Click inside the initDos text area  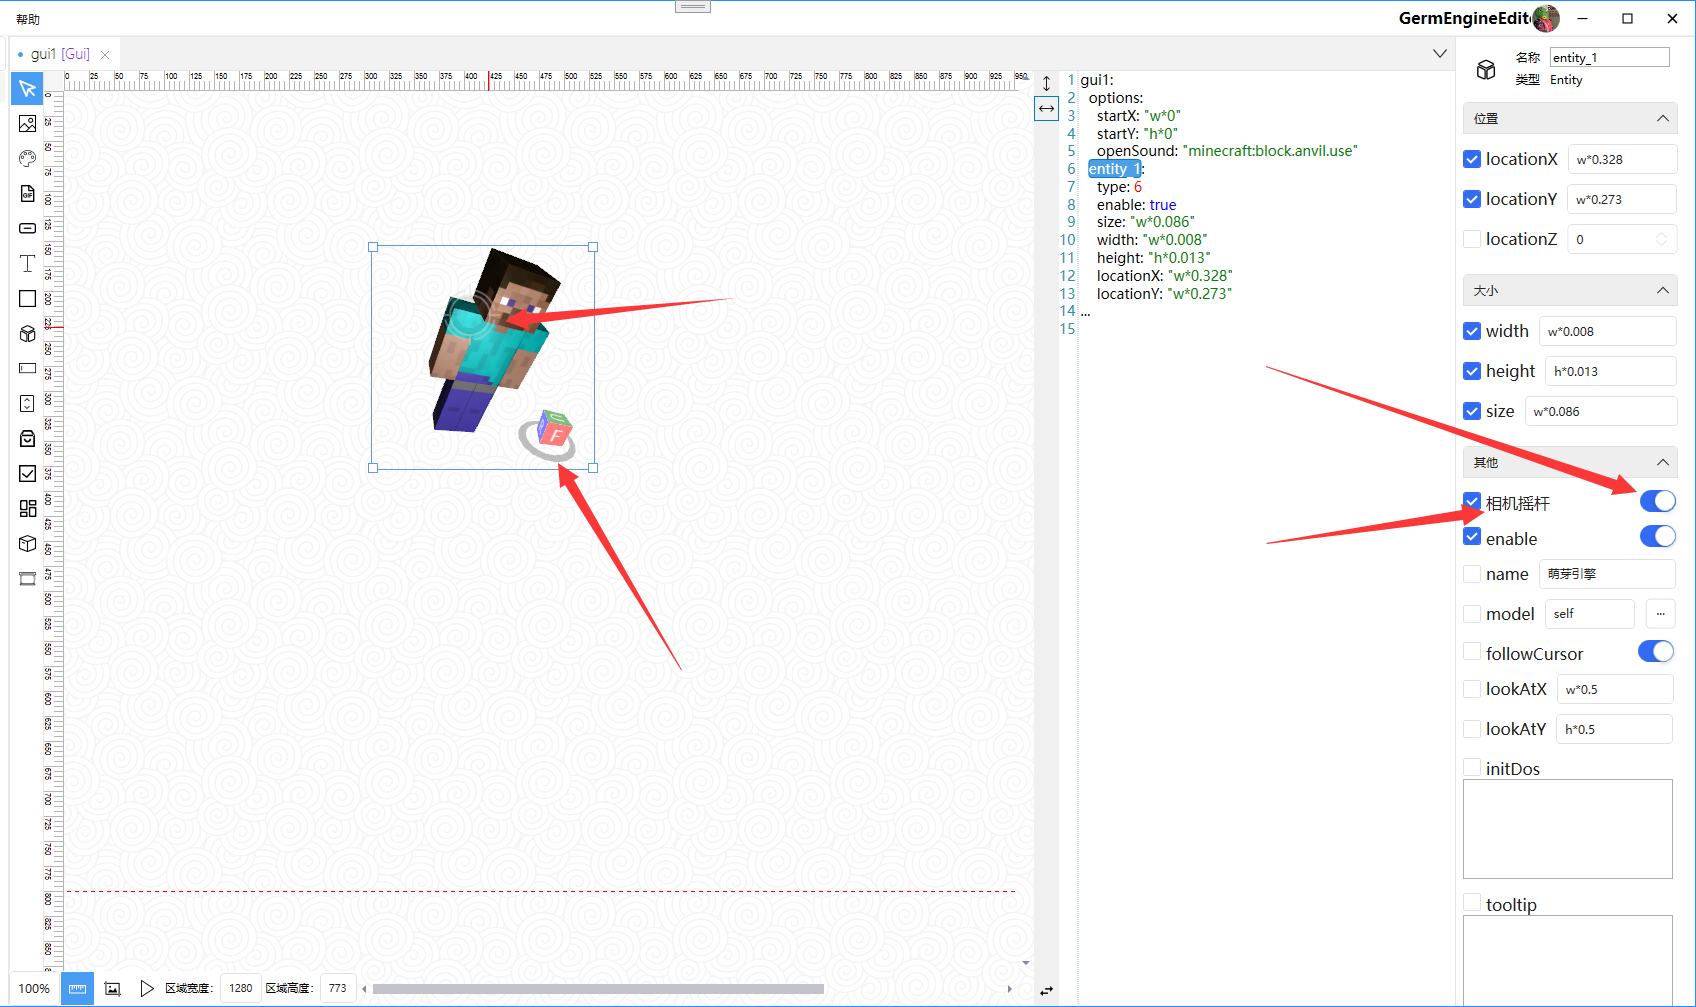1567,829
